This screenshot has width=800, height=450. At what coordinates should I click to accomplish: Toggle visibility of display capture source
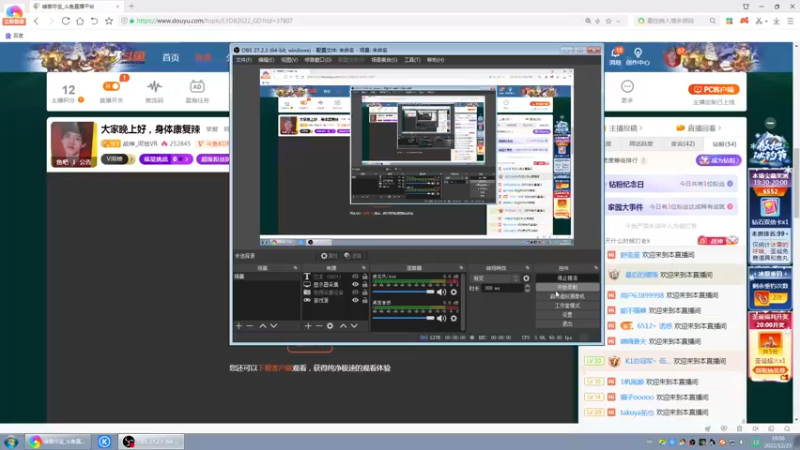(355, 284)
